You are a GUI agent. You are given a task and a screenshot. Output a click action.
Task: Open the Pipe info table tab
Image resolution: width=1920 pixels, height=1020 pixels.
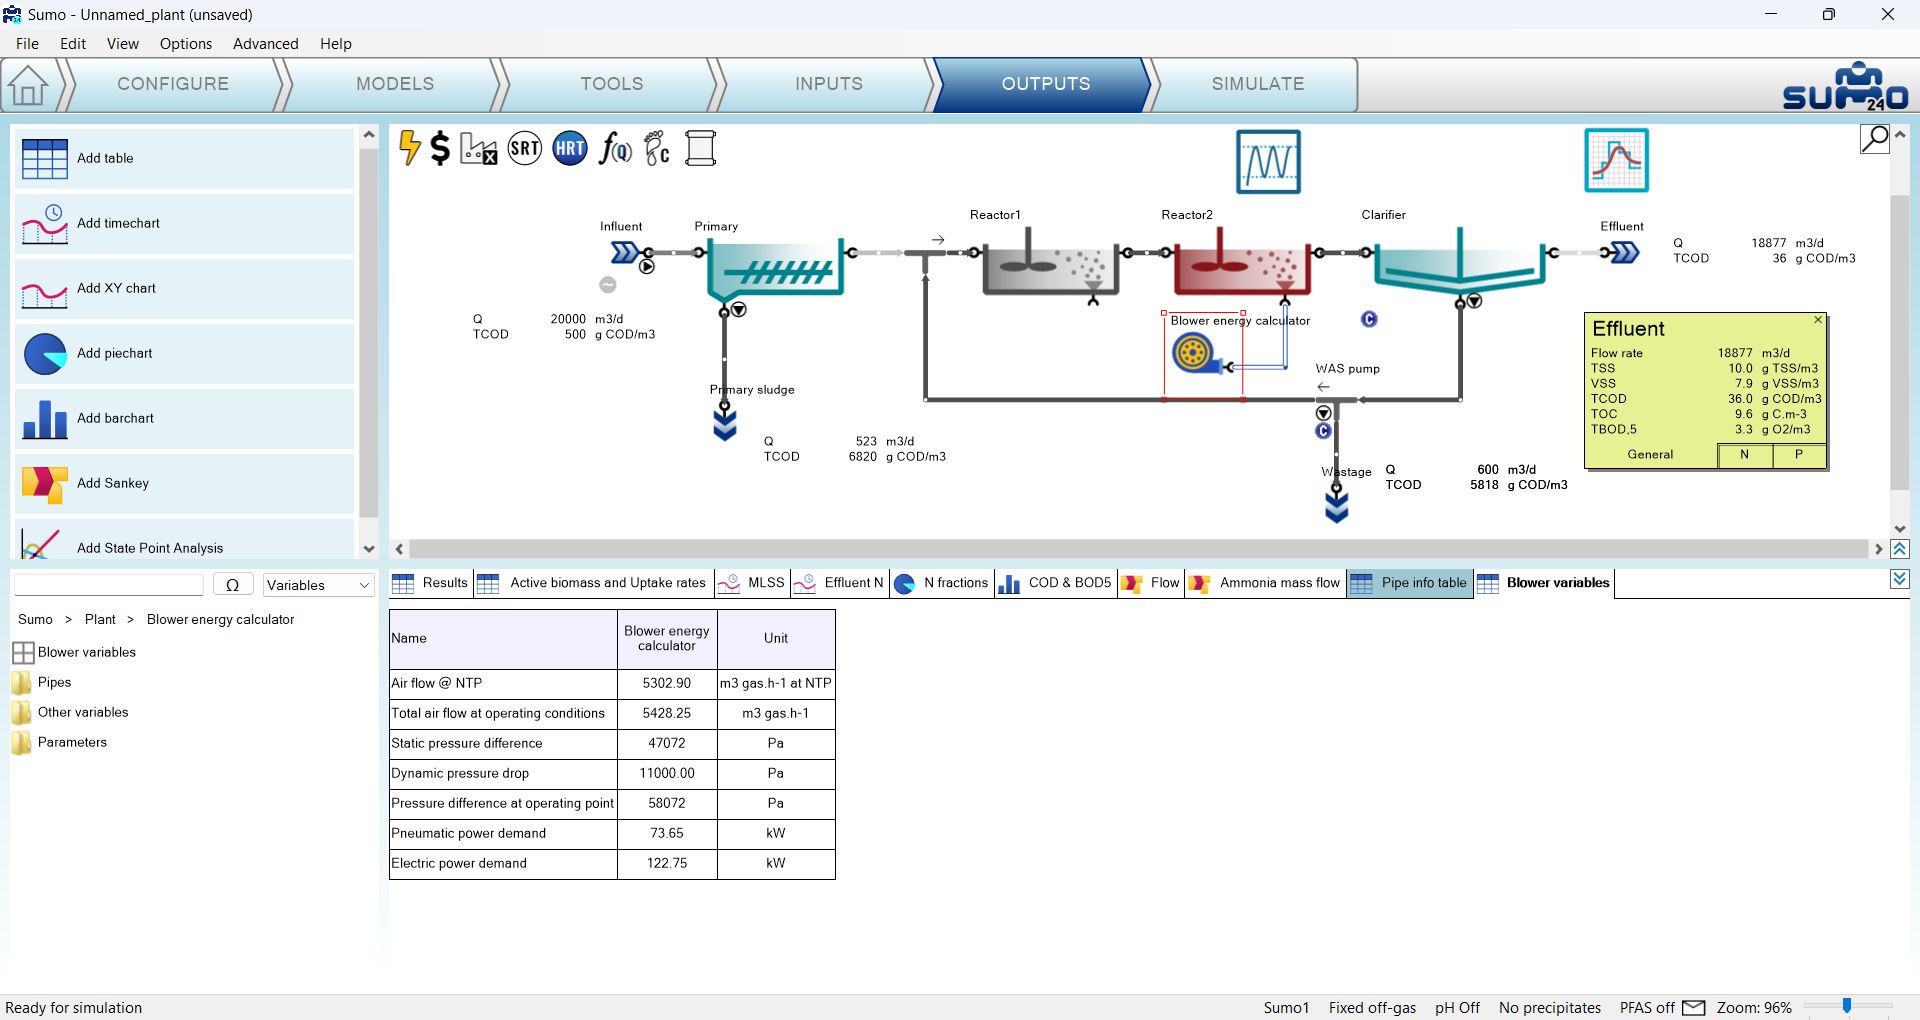(x=1410, y=583)
